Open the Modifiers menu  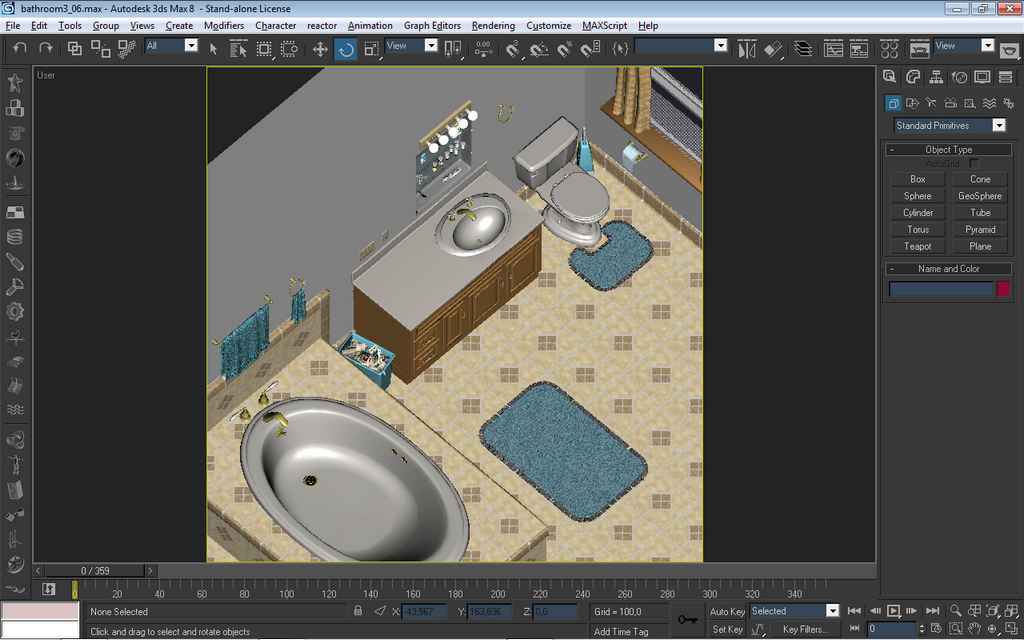(x=223, y=25)
